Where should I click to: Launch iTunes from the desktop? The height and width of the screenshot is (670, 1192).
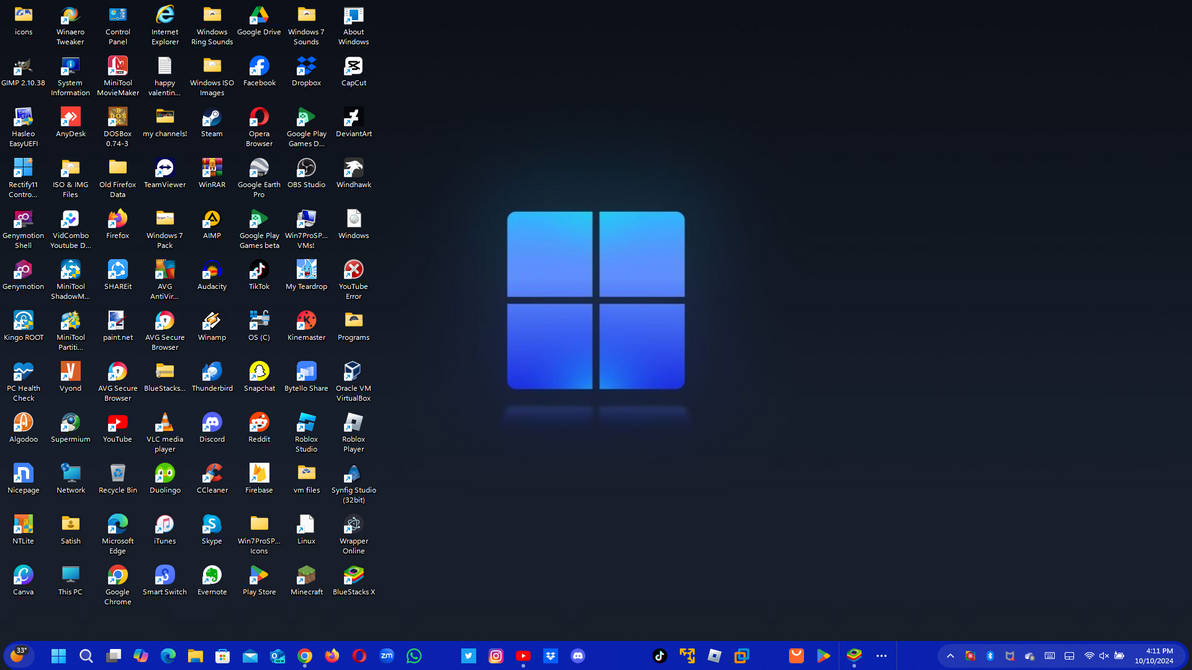(165, 530)
